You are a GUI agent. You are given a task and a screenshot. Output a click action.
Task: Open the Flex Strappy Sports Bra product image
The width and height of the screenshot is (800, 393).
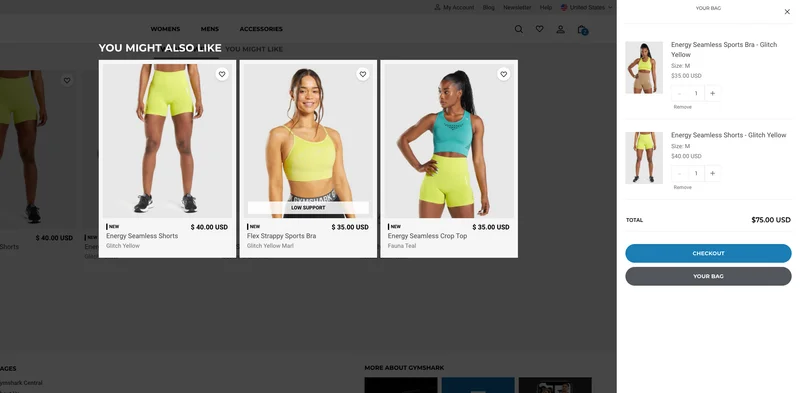[308, 141]
